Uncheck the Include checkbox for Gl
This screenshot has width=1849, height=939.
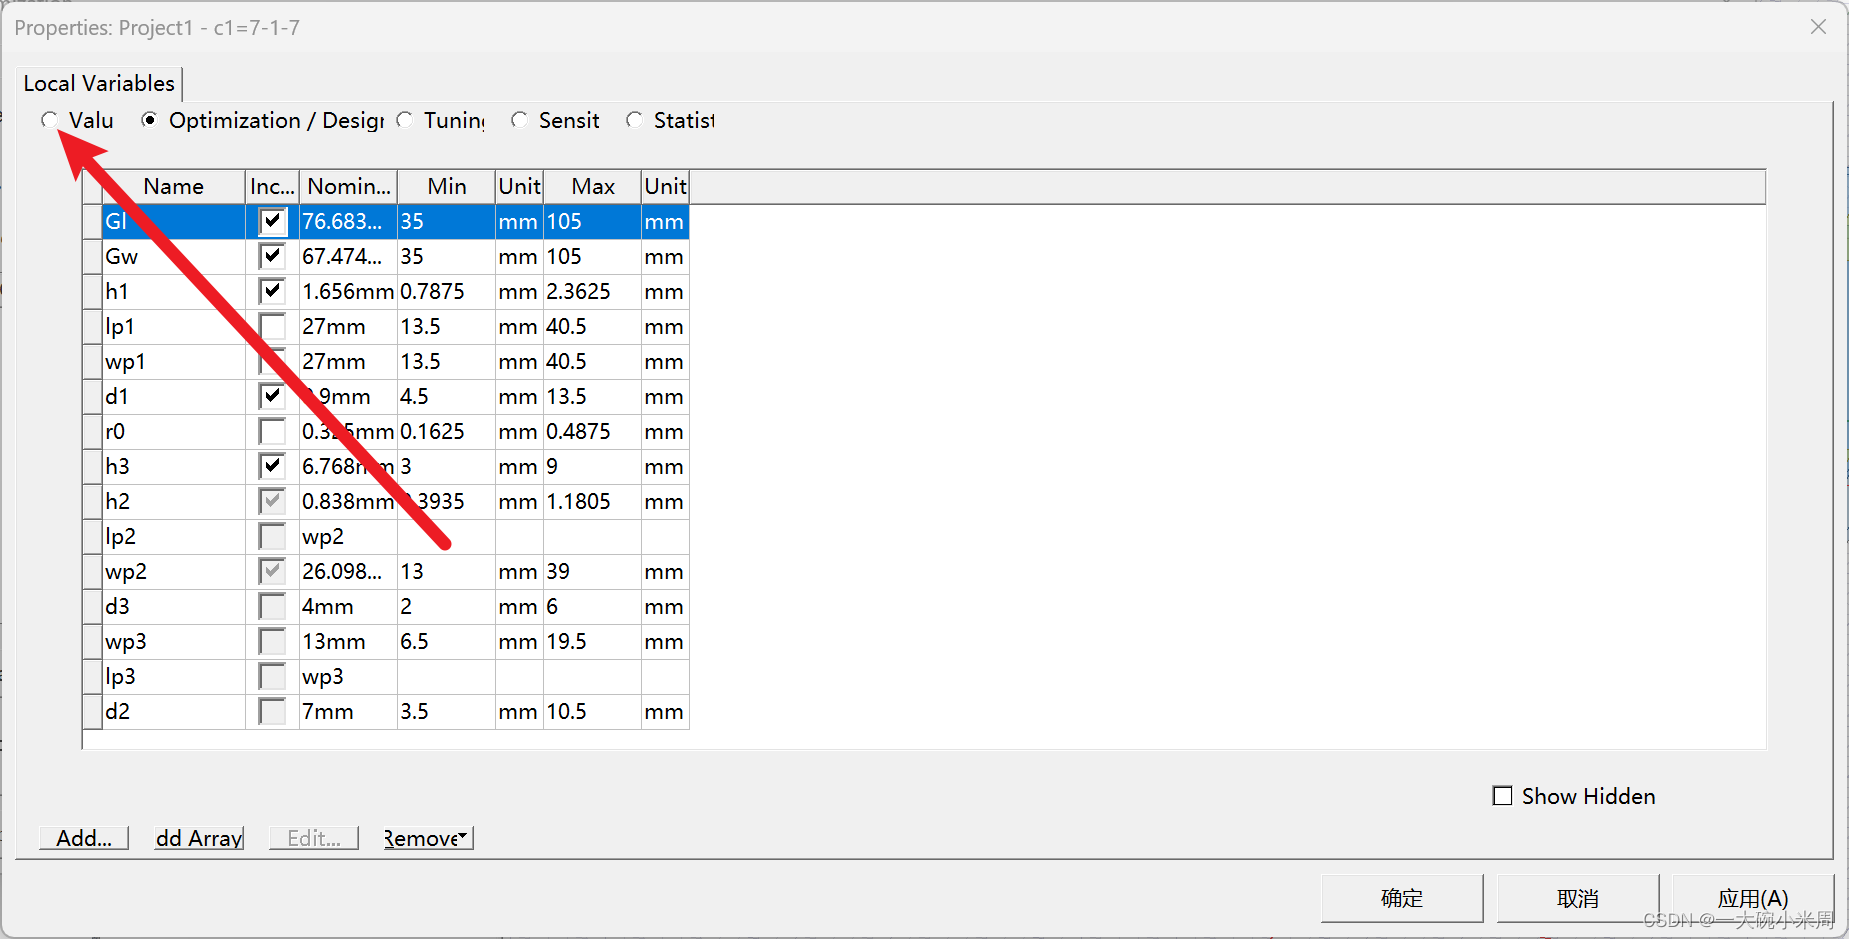click(271, 221)
